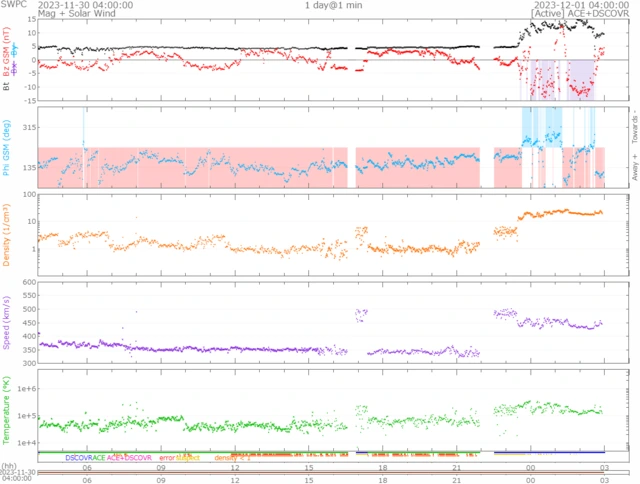Click the magenta ACE+DSCOVR legend entry
640x484 pixels.
click(x=132, y=458)
